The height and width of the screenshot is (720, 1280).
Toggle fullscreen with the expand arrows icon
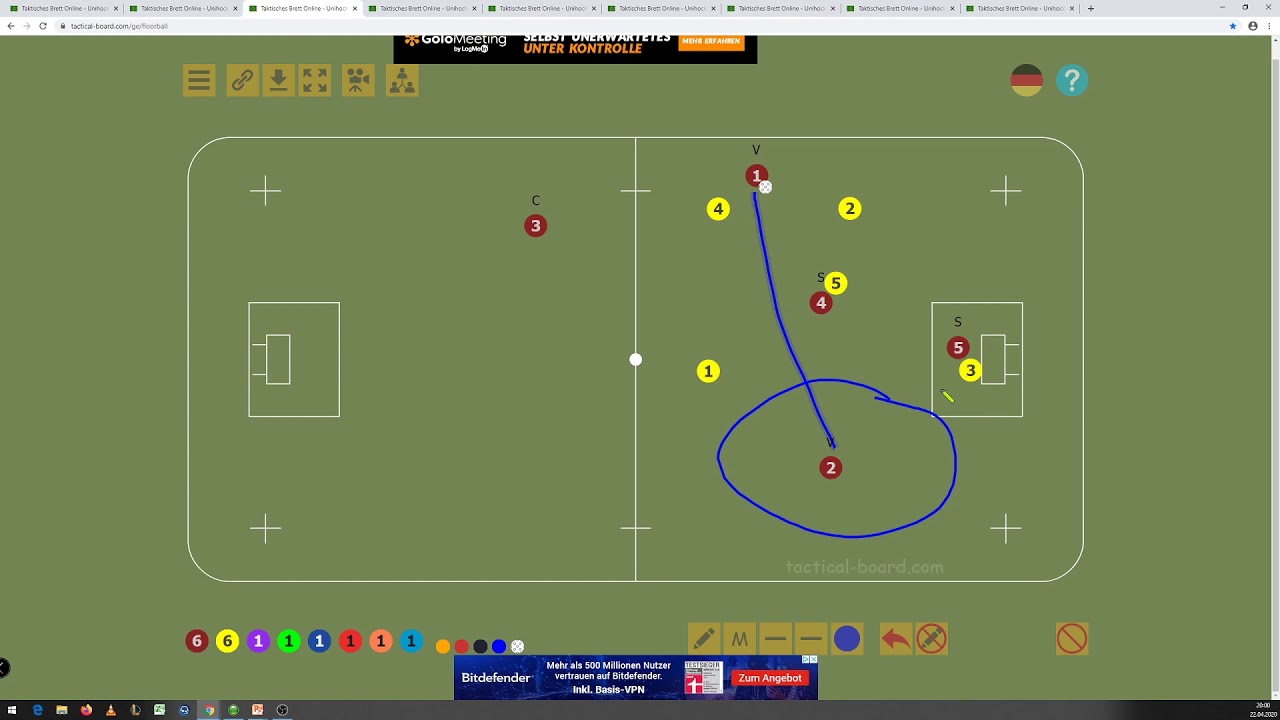coord(315,81)
